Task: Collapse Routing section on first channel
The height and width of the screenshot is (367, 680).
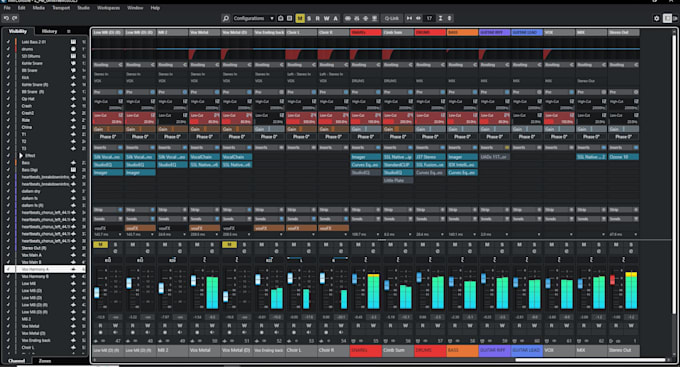Action: click(x=107, y=65)
